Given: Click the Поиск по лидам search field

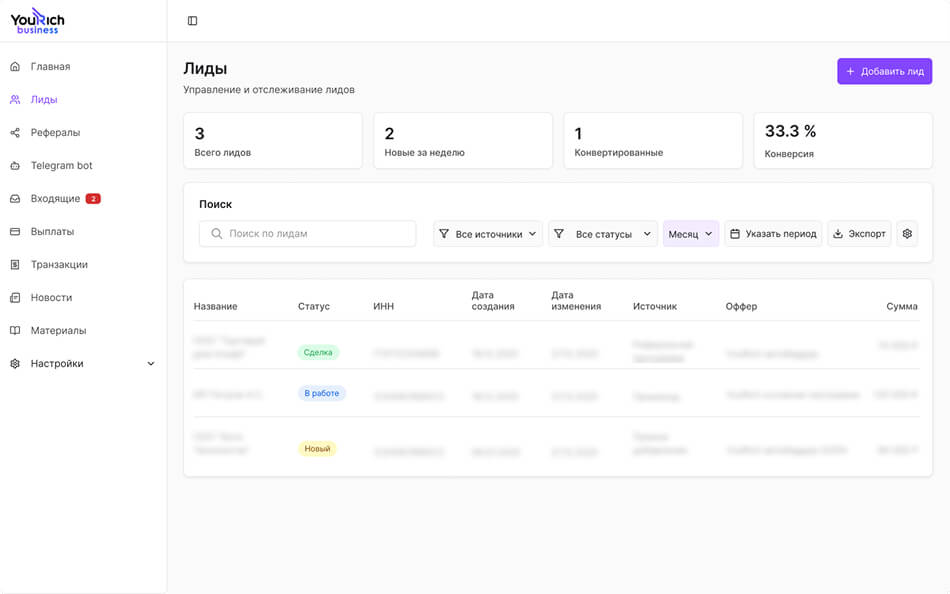Looking at the screenshot, I should pos(308,234).
